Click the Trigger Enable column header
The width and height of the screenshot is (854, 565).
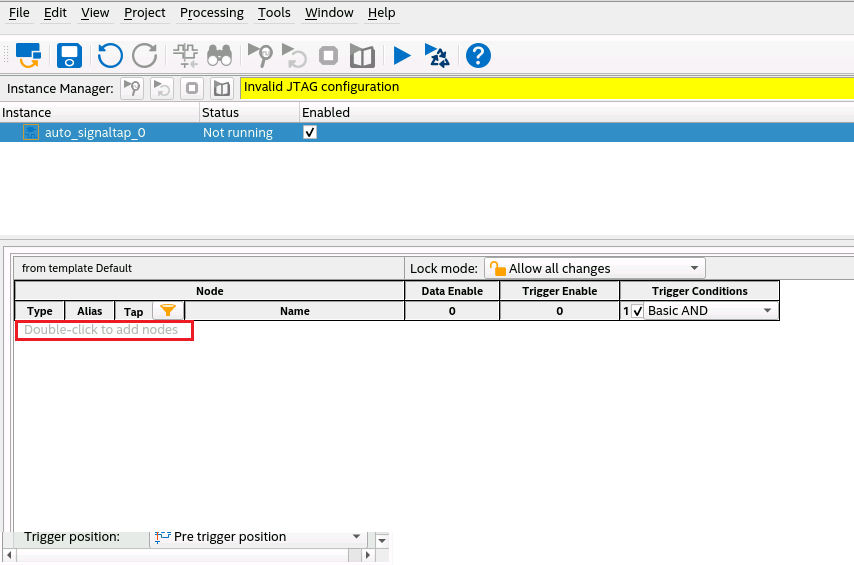[559, 291]
